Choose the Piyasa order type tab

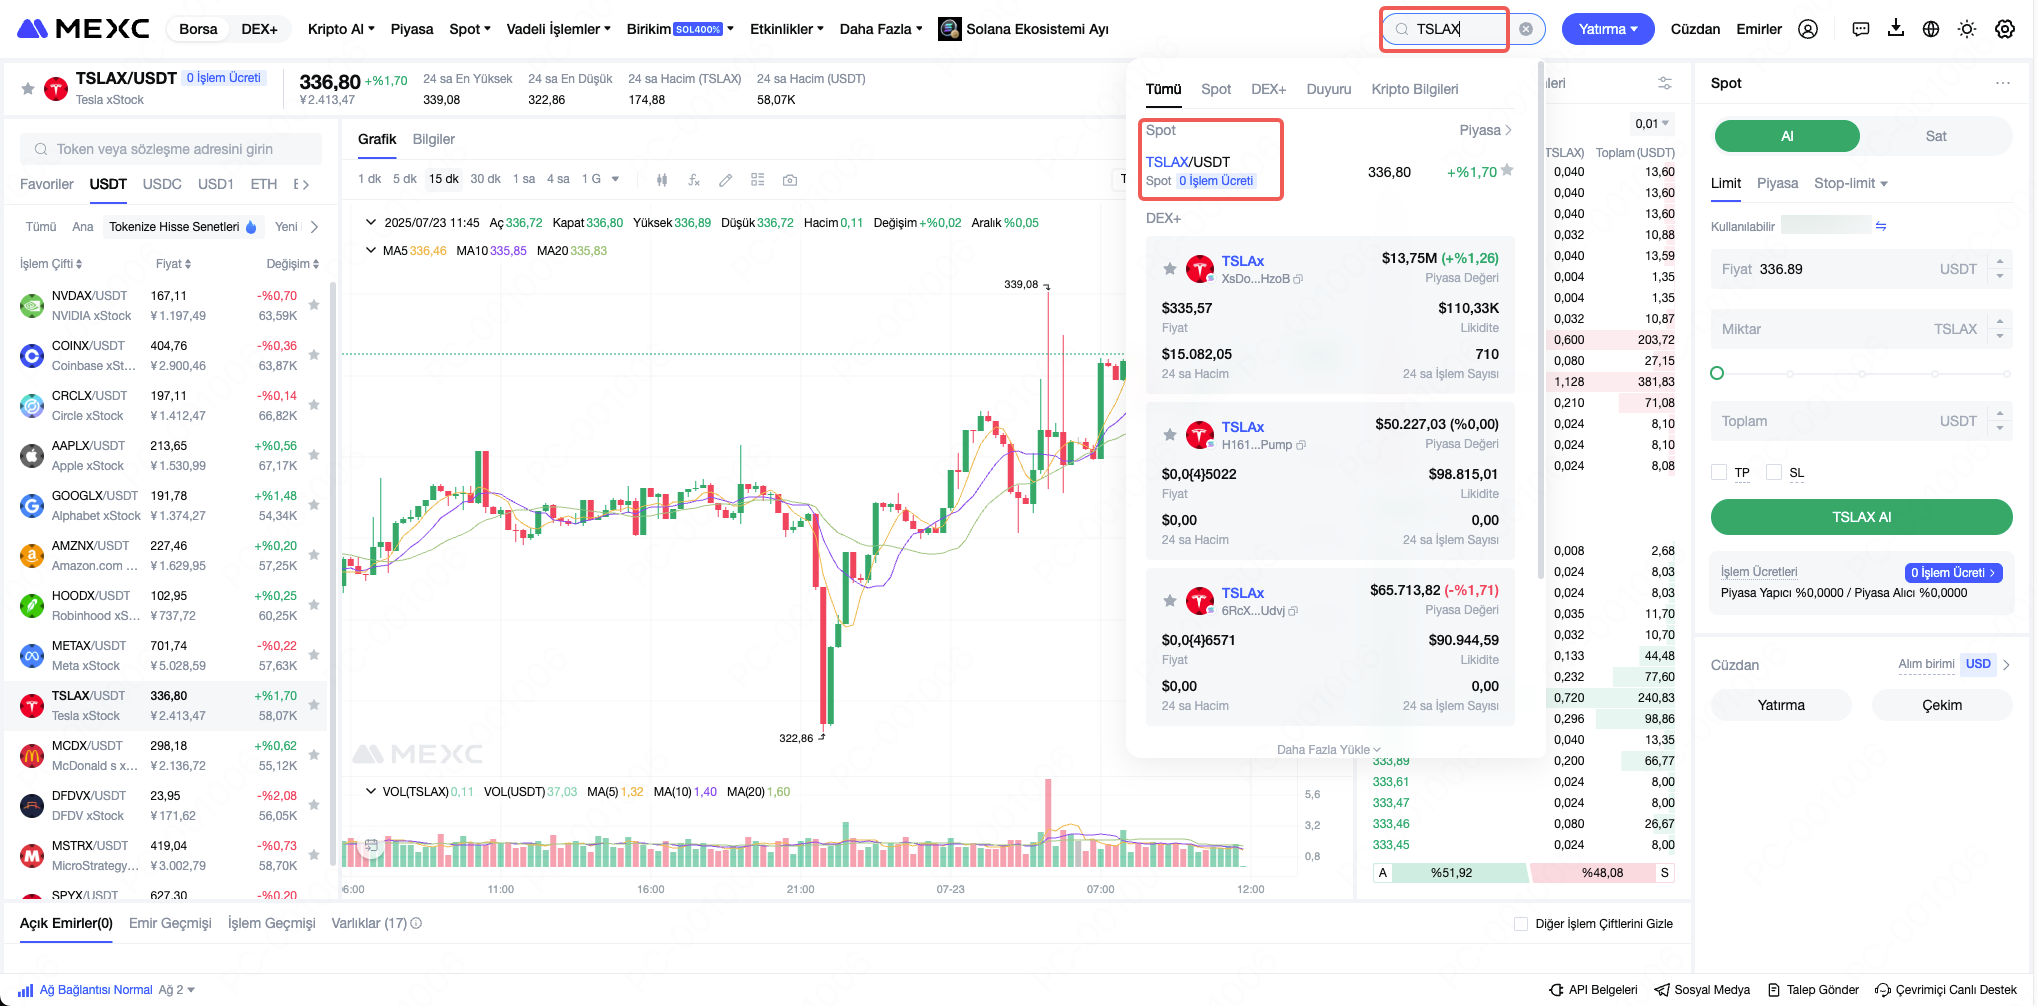tap(1777, 183)
